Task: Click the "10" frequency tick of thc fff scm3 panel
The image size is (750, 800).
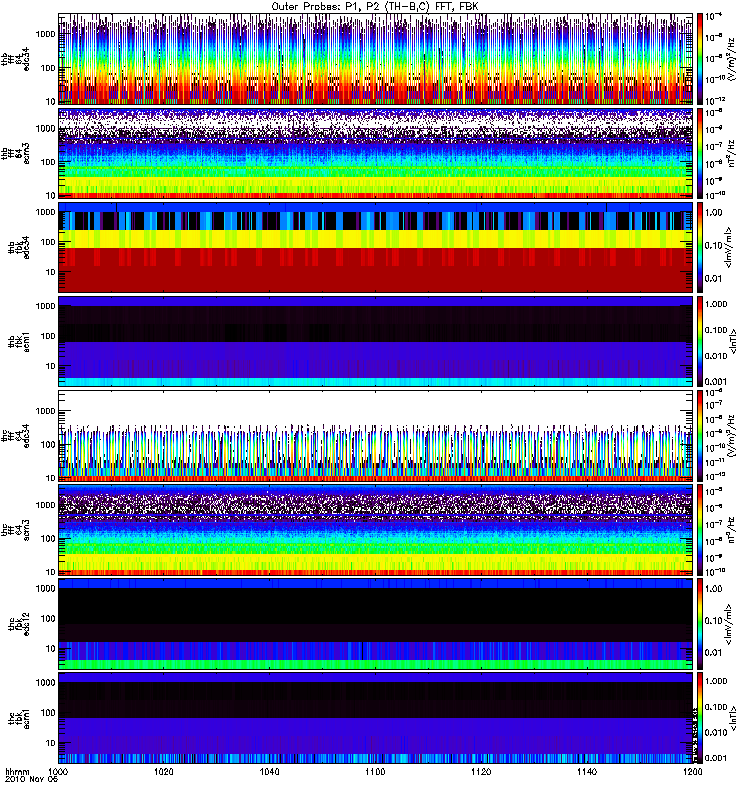Action: coord(51,572)
